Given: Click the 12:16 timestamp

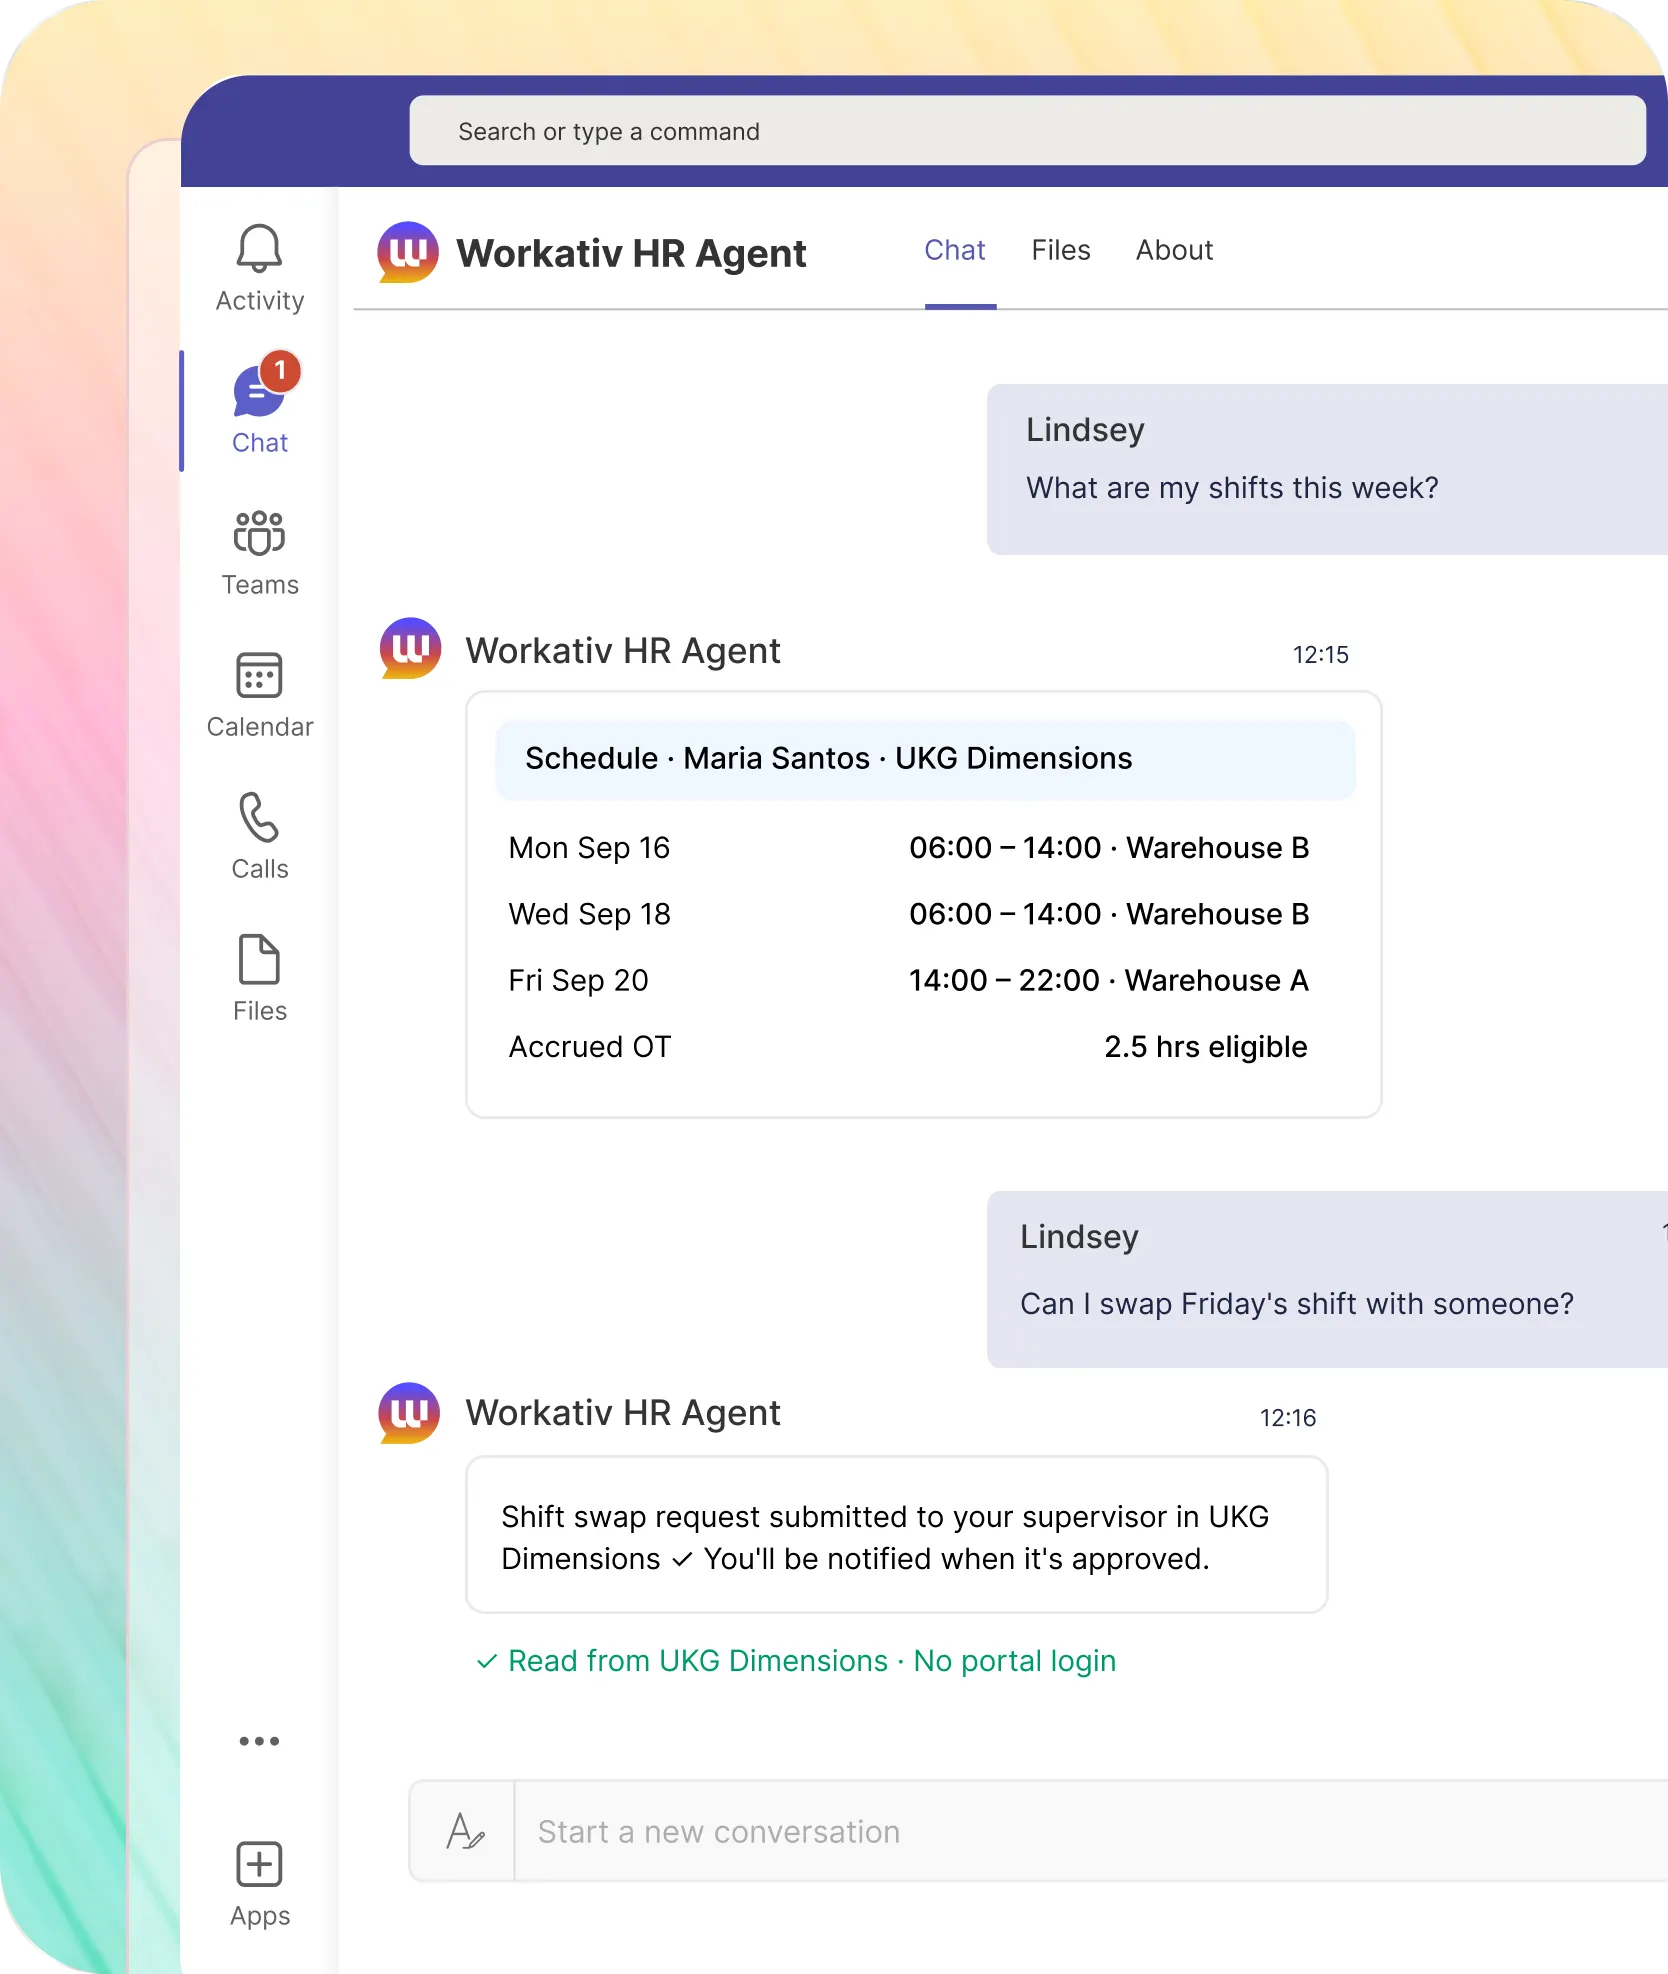Looking at the screenshot, I should (x=1287, y=1418).
